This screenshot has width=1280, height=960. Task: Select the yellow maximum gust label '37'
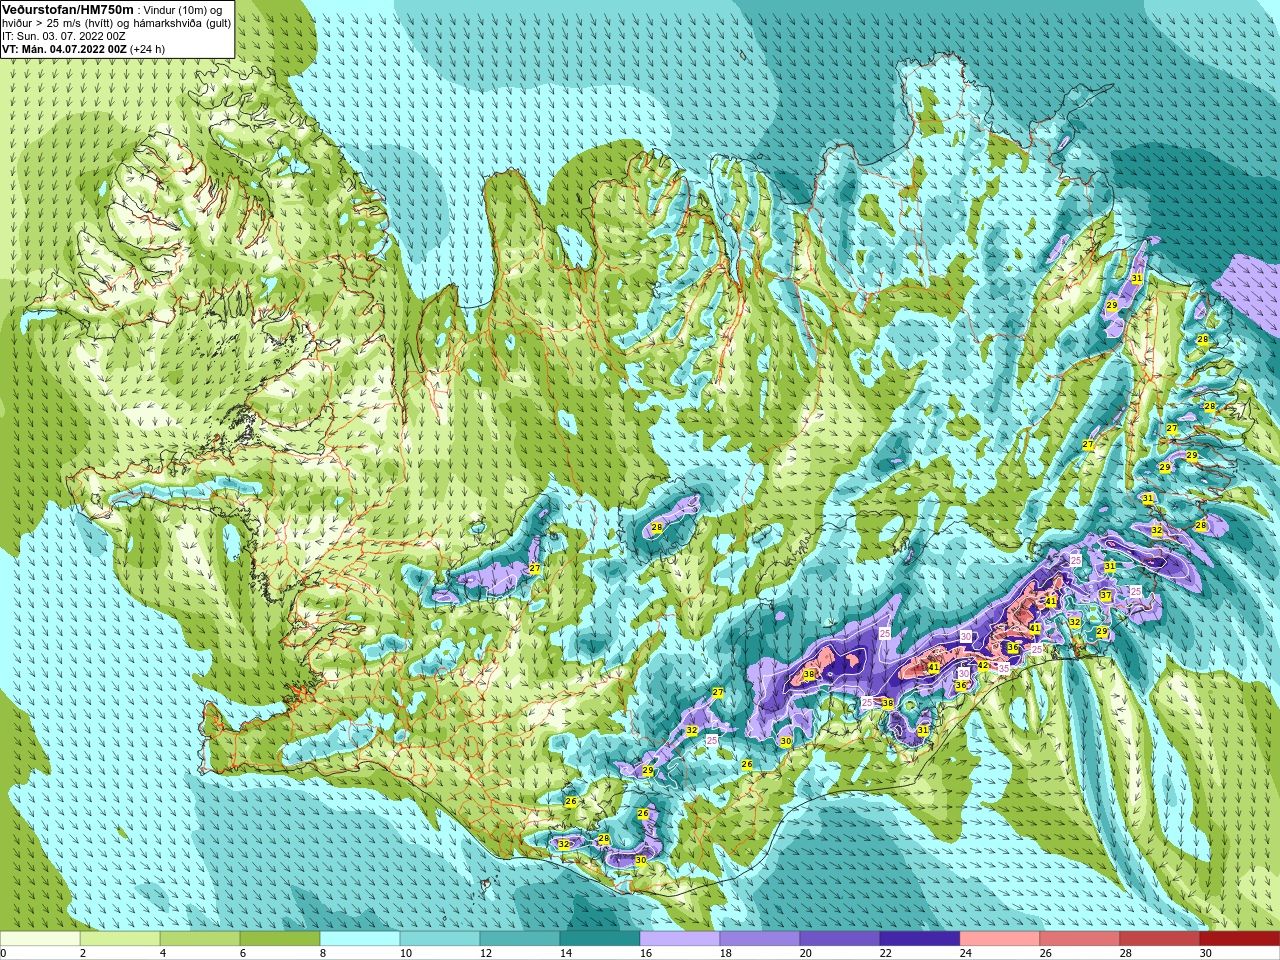pos(1106,595)
